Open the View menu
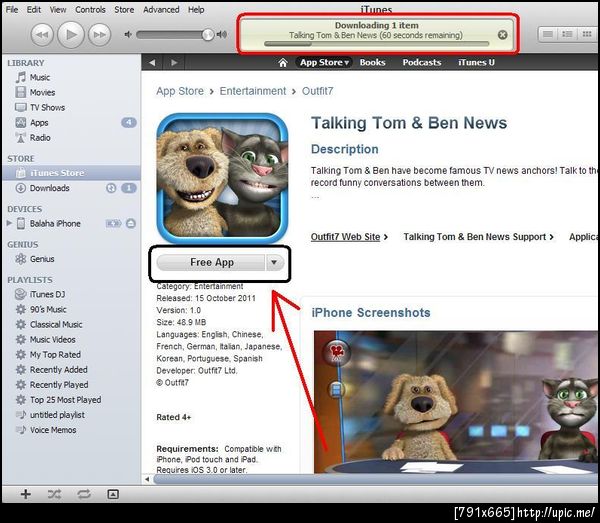The height and width of the screenshot is (523, 600). [58, 10]
